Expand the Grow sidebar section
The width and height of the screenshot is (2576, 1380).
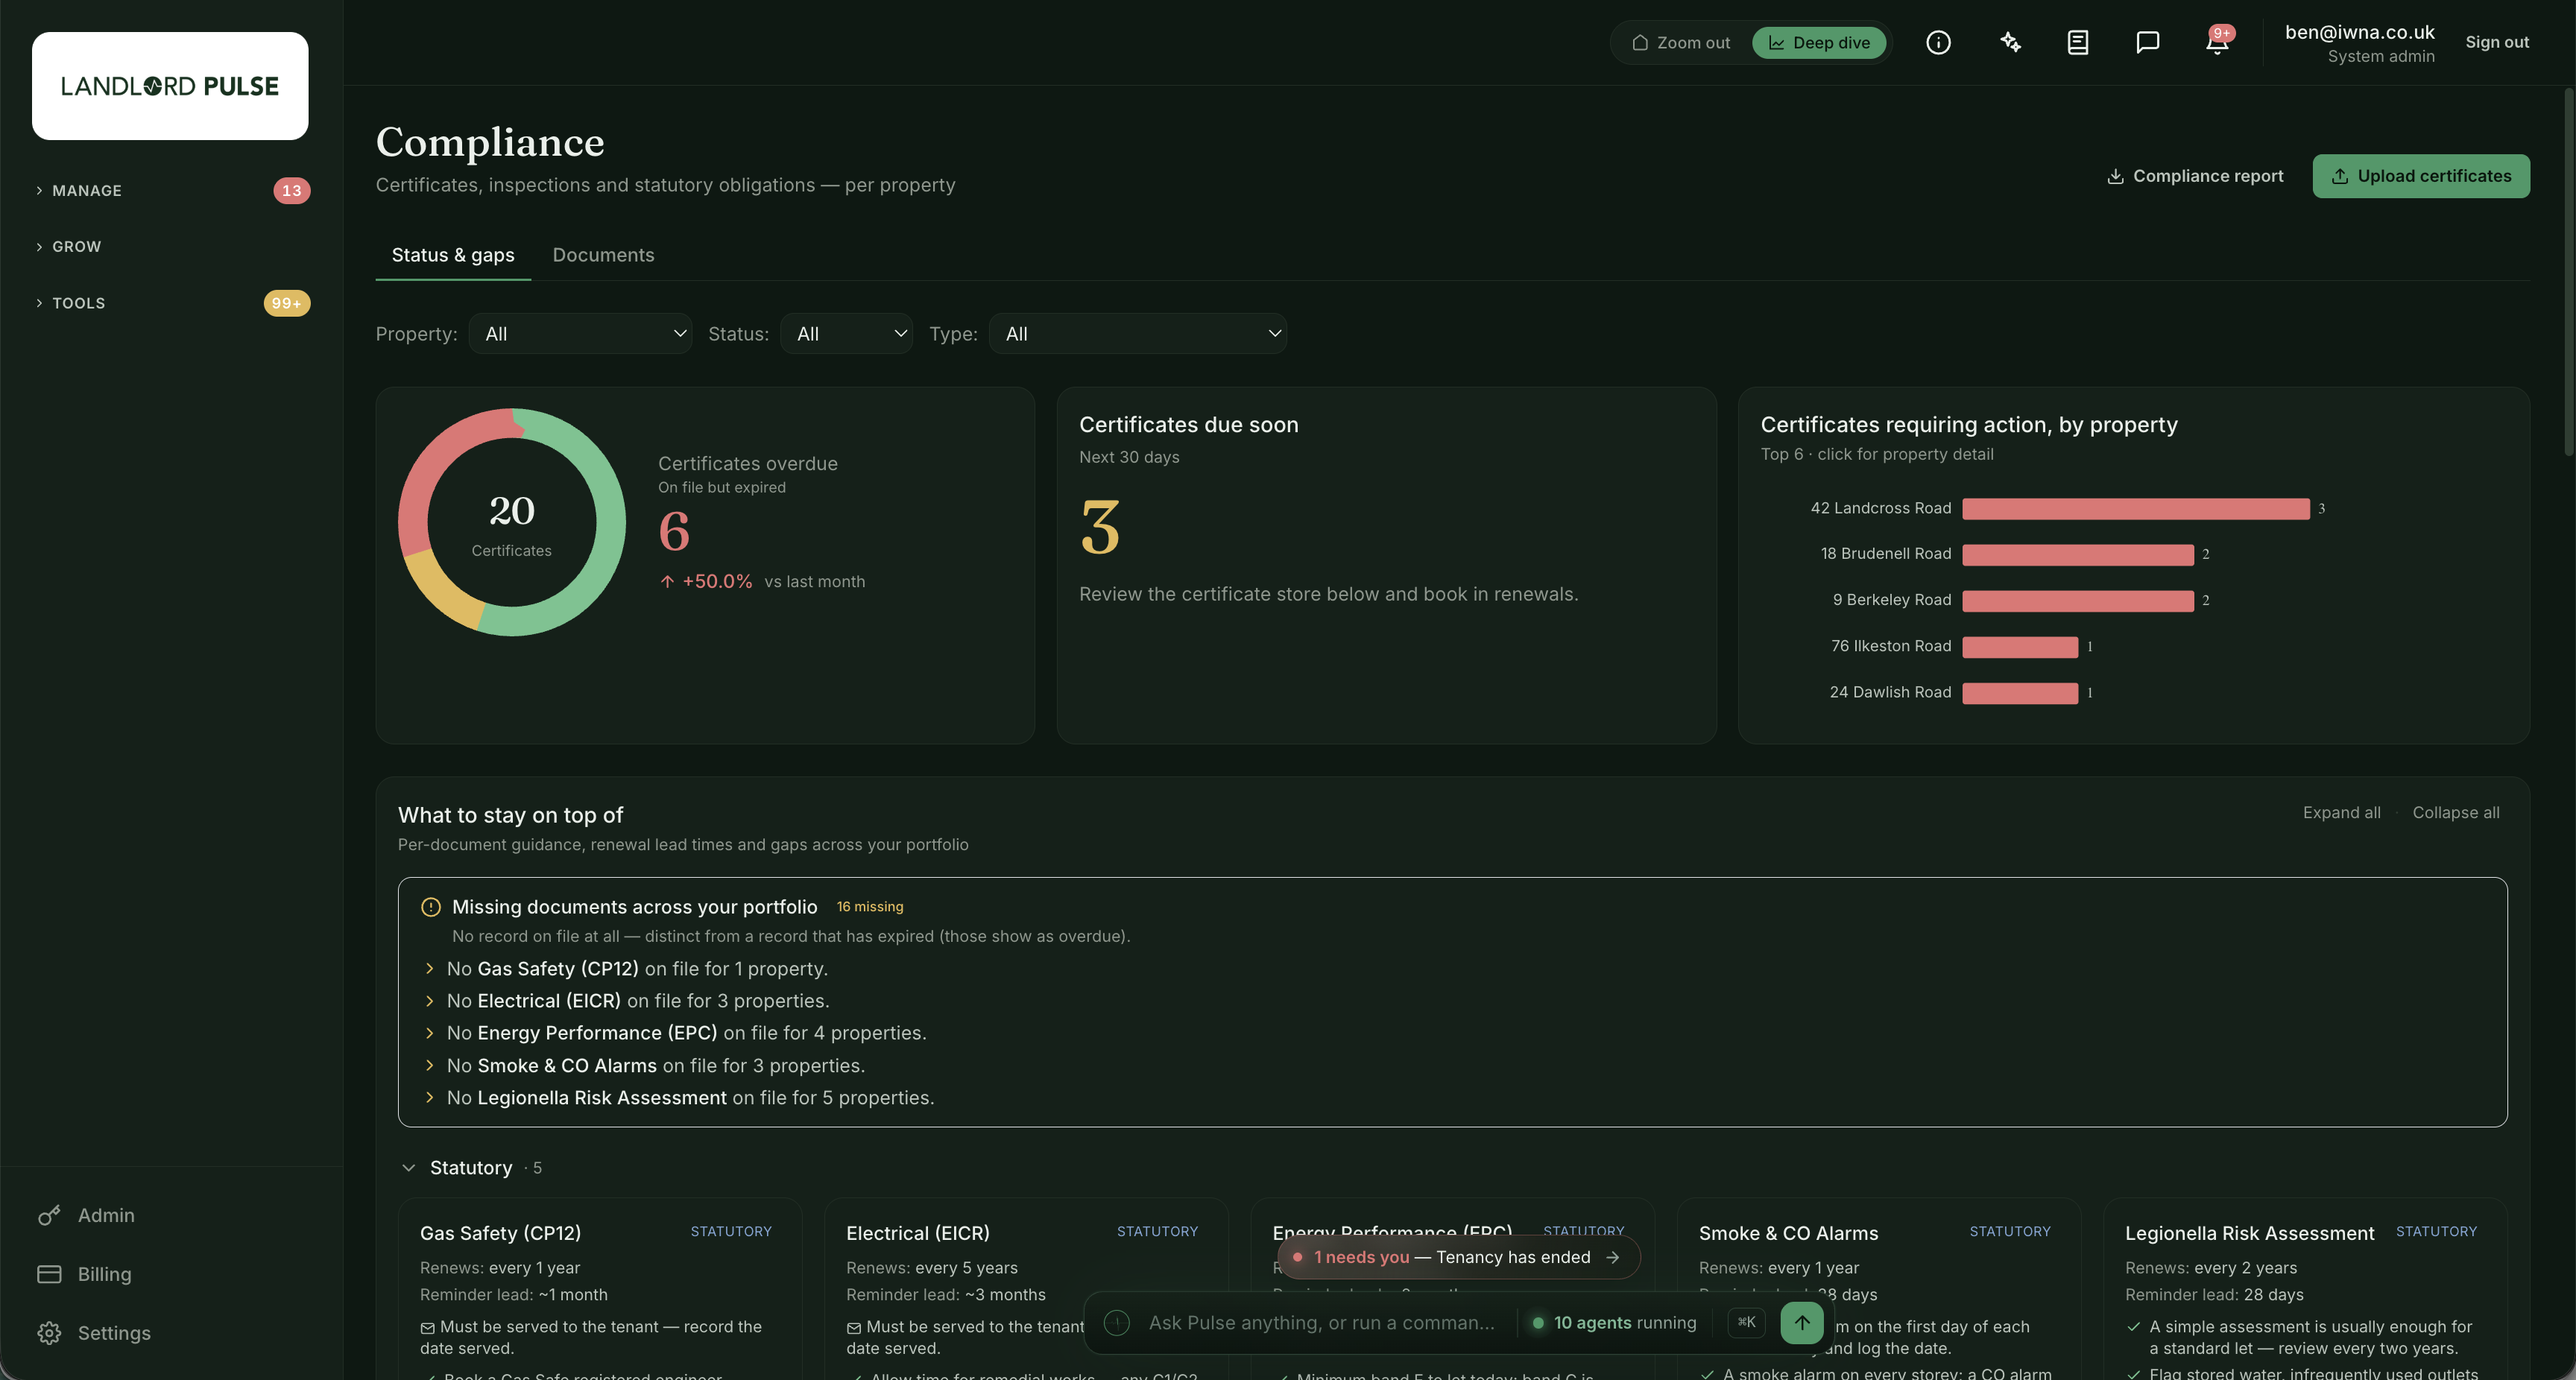pyautogui.click(x=68, y=246)
